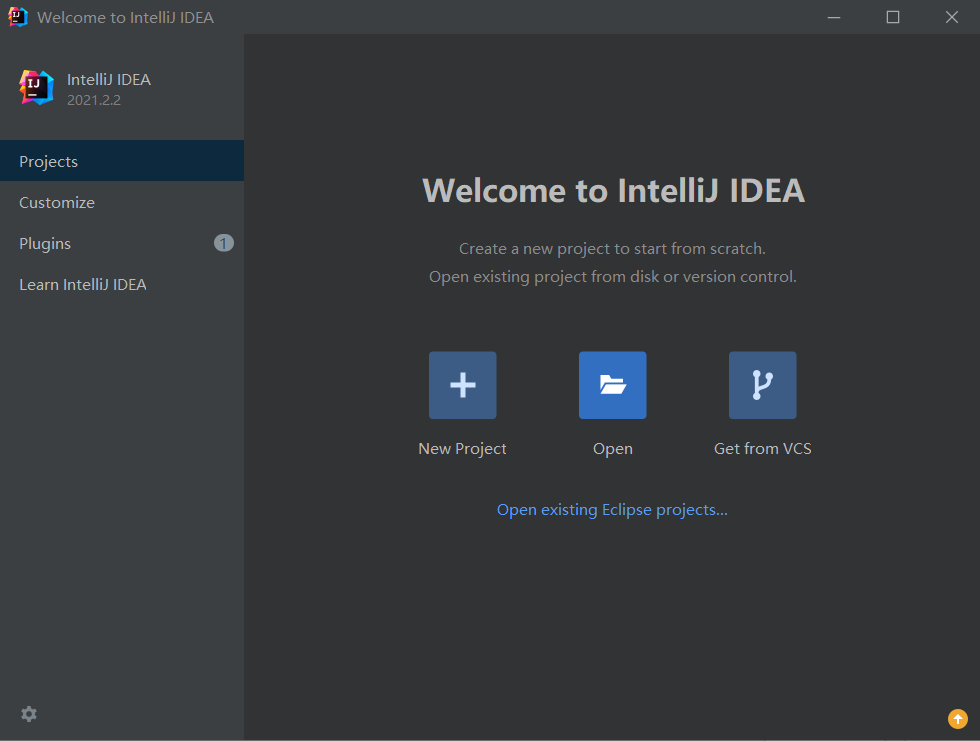The width and height of the screenshot is (980, 741).
Task: Click the Open button label
Action: pyautogui.click(x=612, y=448)
